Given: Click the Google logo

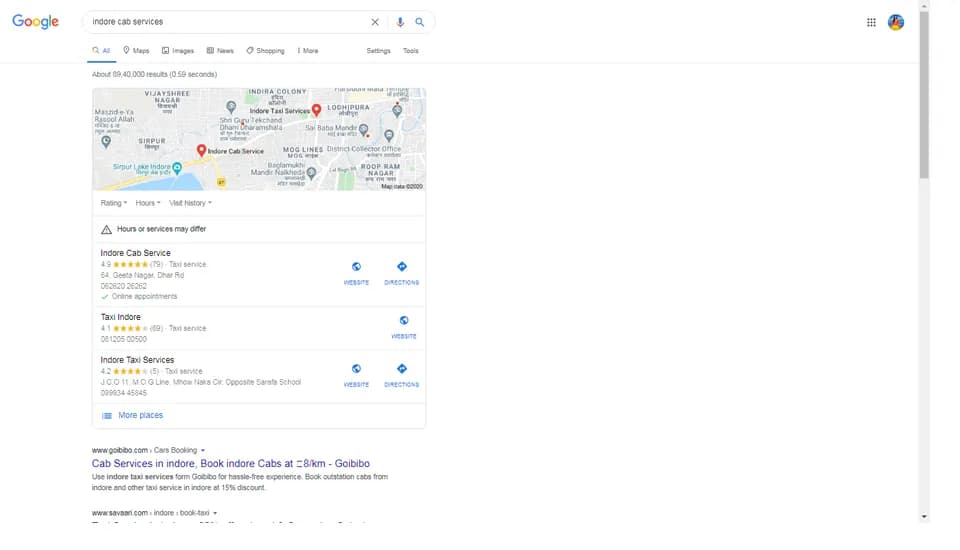Looking at the screenshot, I should 36,21.
